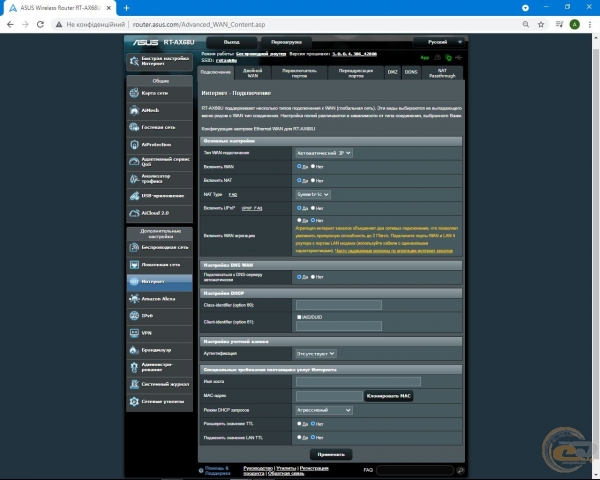This screenshot has width=600, height=480.
Task: Open Брандмауэр firewall settings
Action: [x=160, y=350]
